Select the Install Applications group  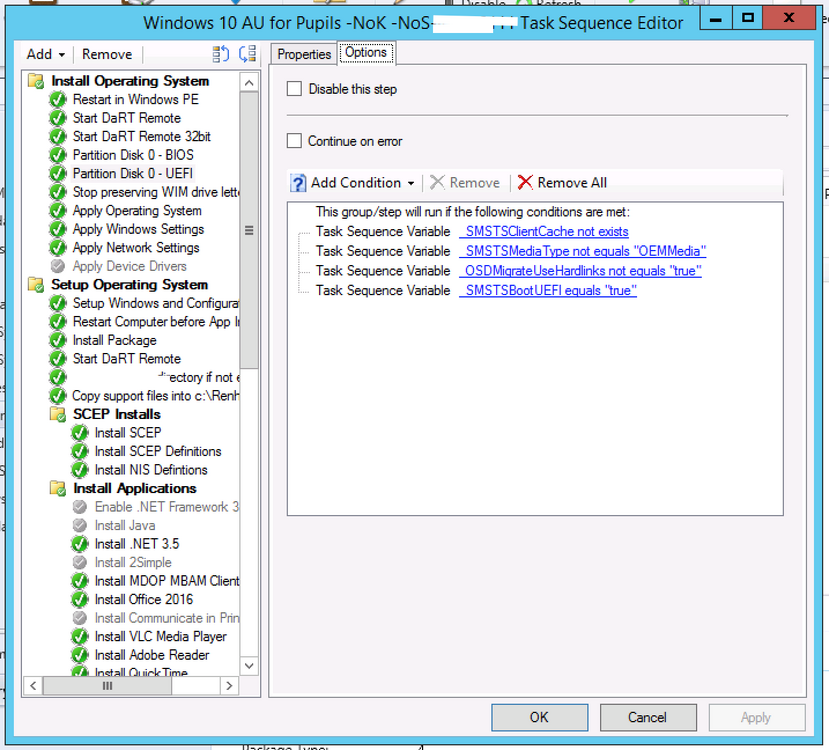[135, 488]
